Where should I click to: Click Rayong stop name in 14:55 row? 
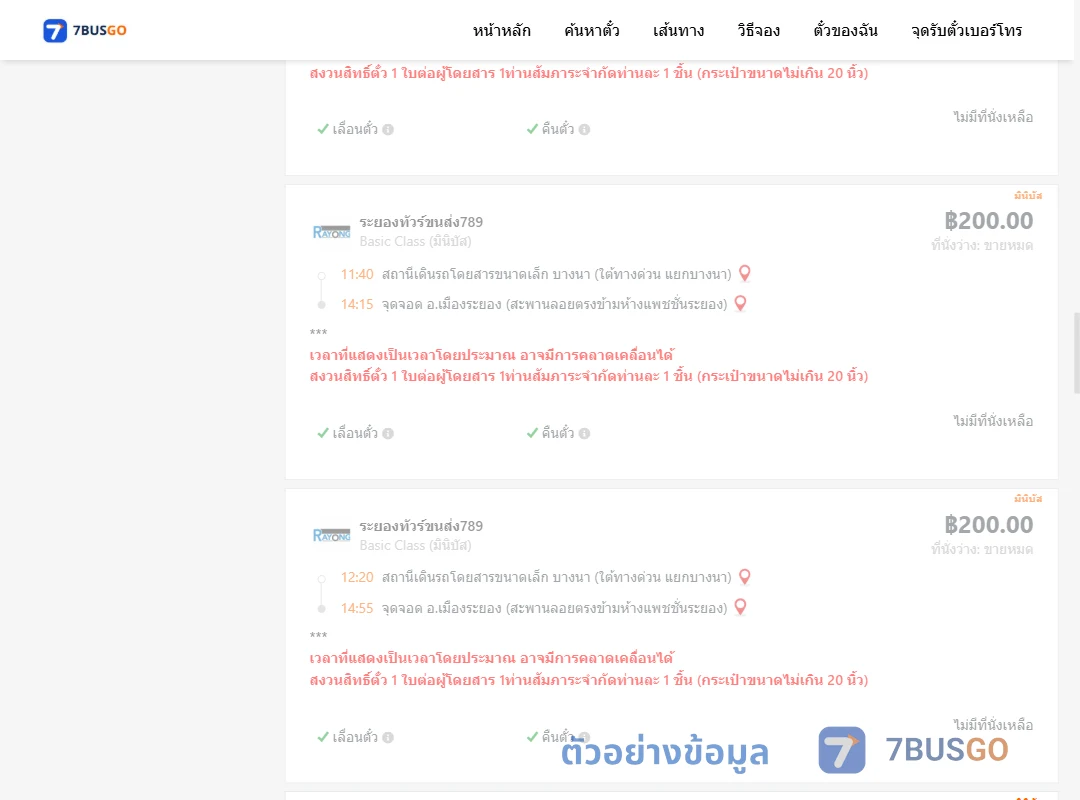(x=554, y=608)
